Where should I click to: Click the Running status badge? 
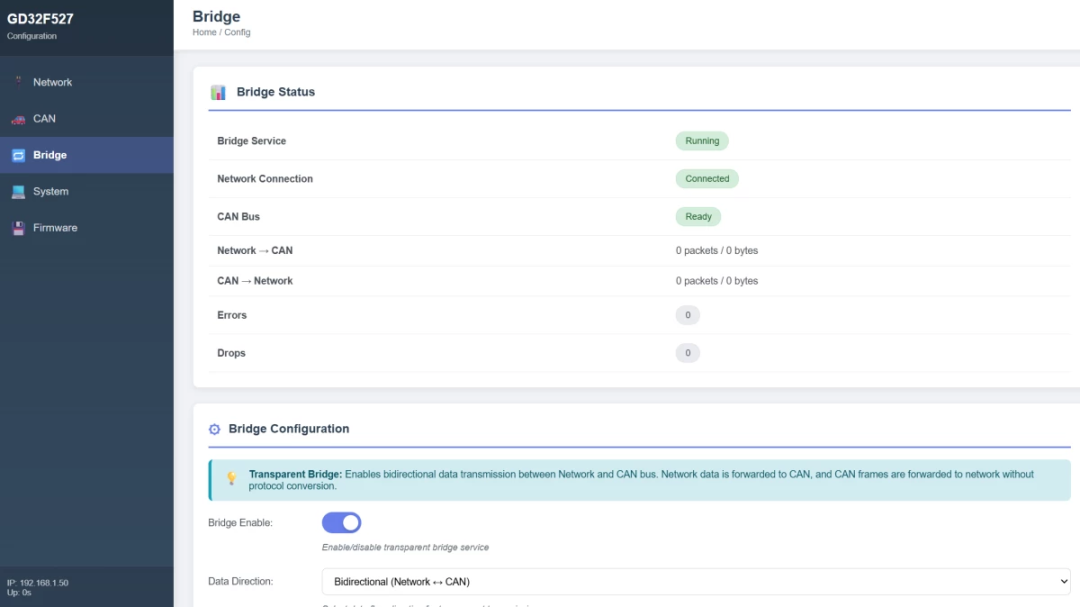point(701,141)
